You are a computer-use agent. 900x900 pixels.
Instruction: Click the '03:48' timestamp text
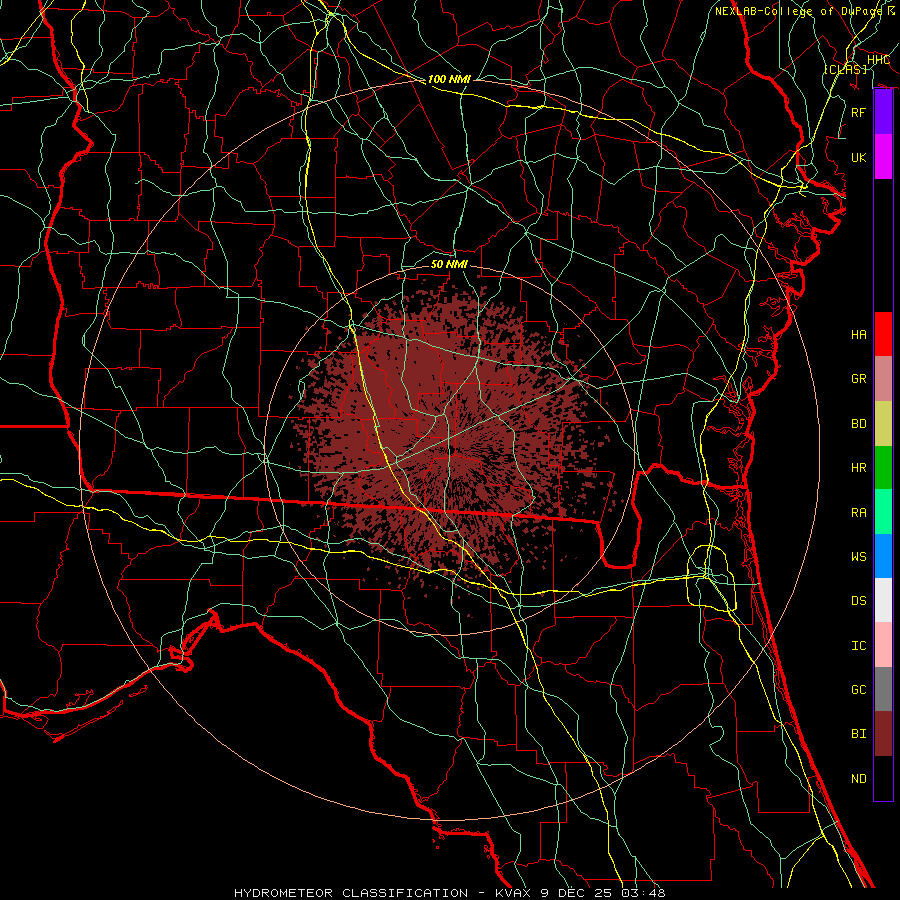click(x=645, y=893)
